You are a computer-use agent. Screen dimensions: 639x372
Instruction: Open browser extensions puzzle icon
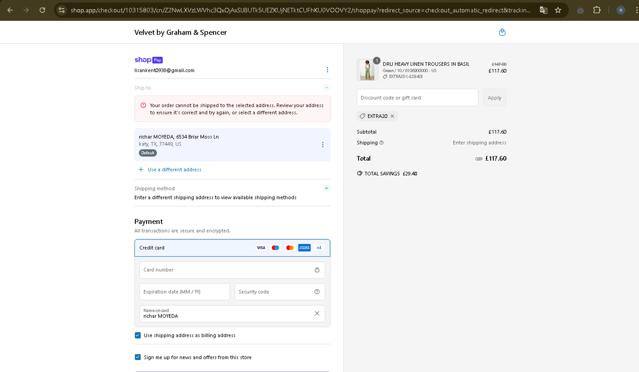(597, 10)
